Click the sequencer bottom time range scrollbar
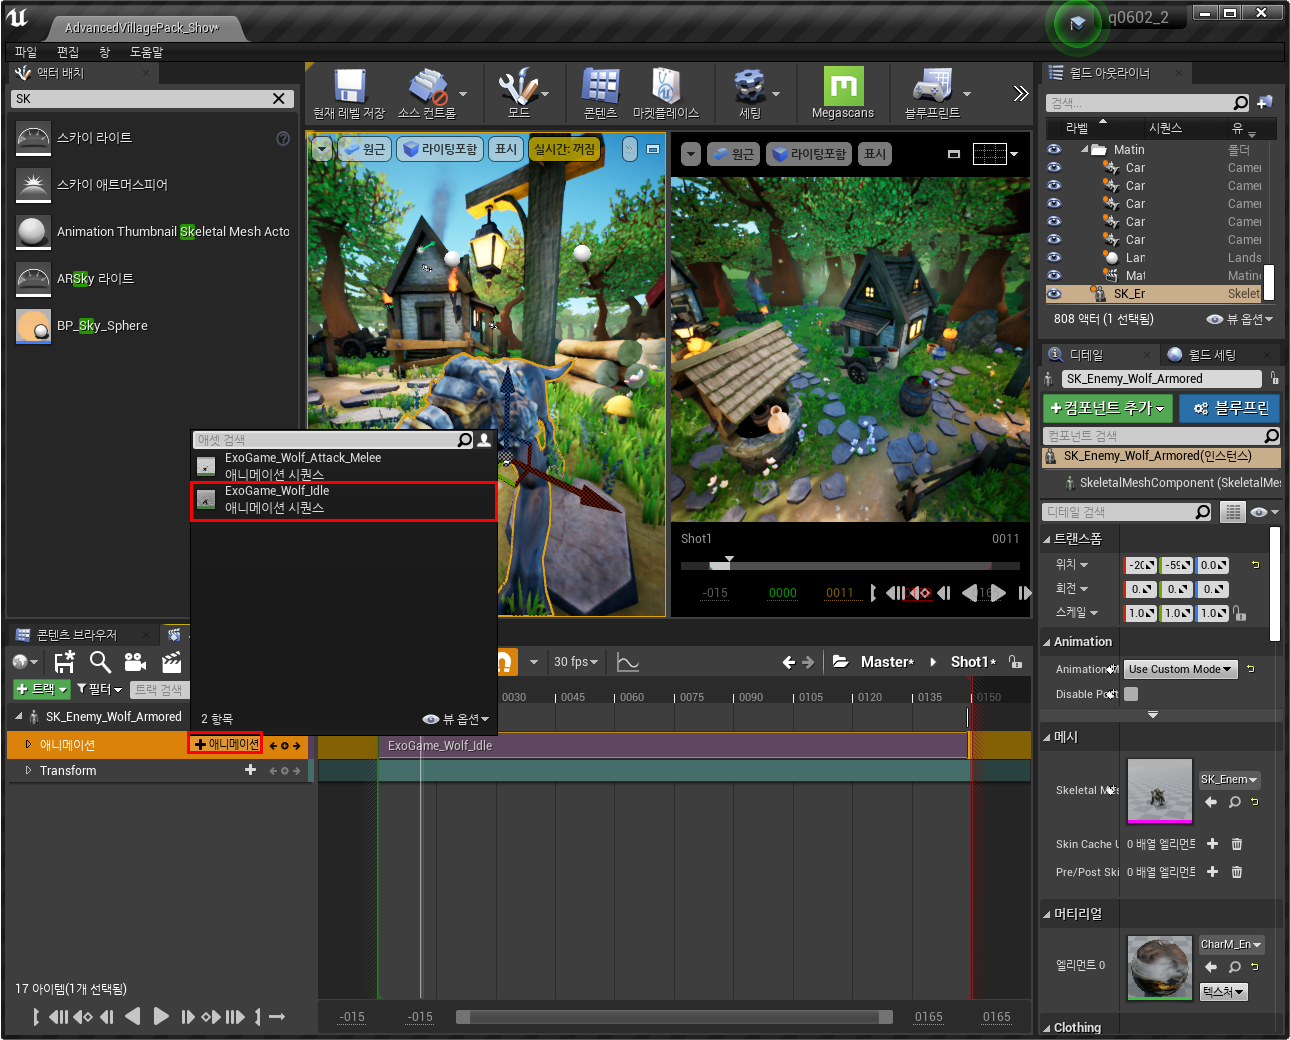The image size is (1290, 1040). click(674, 1017)
